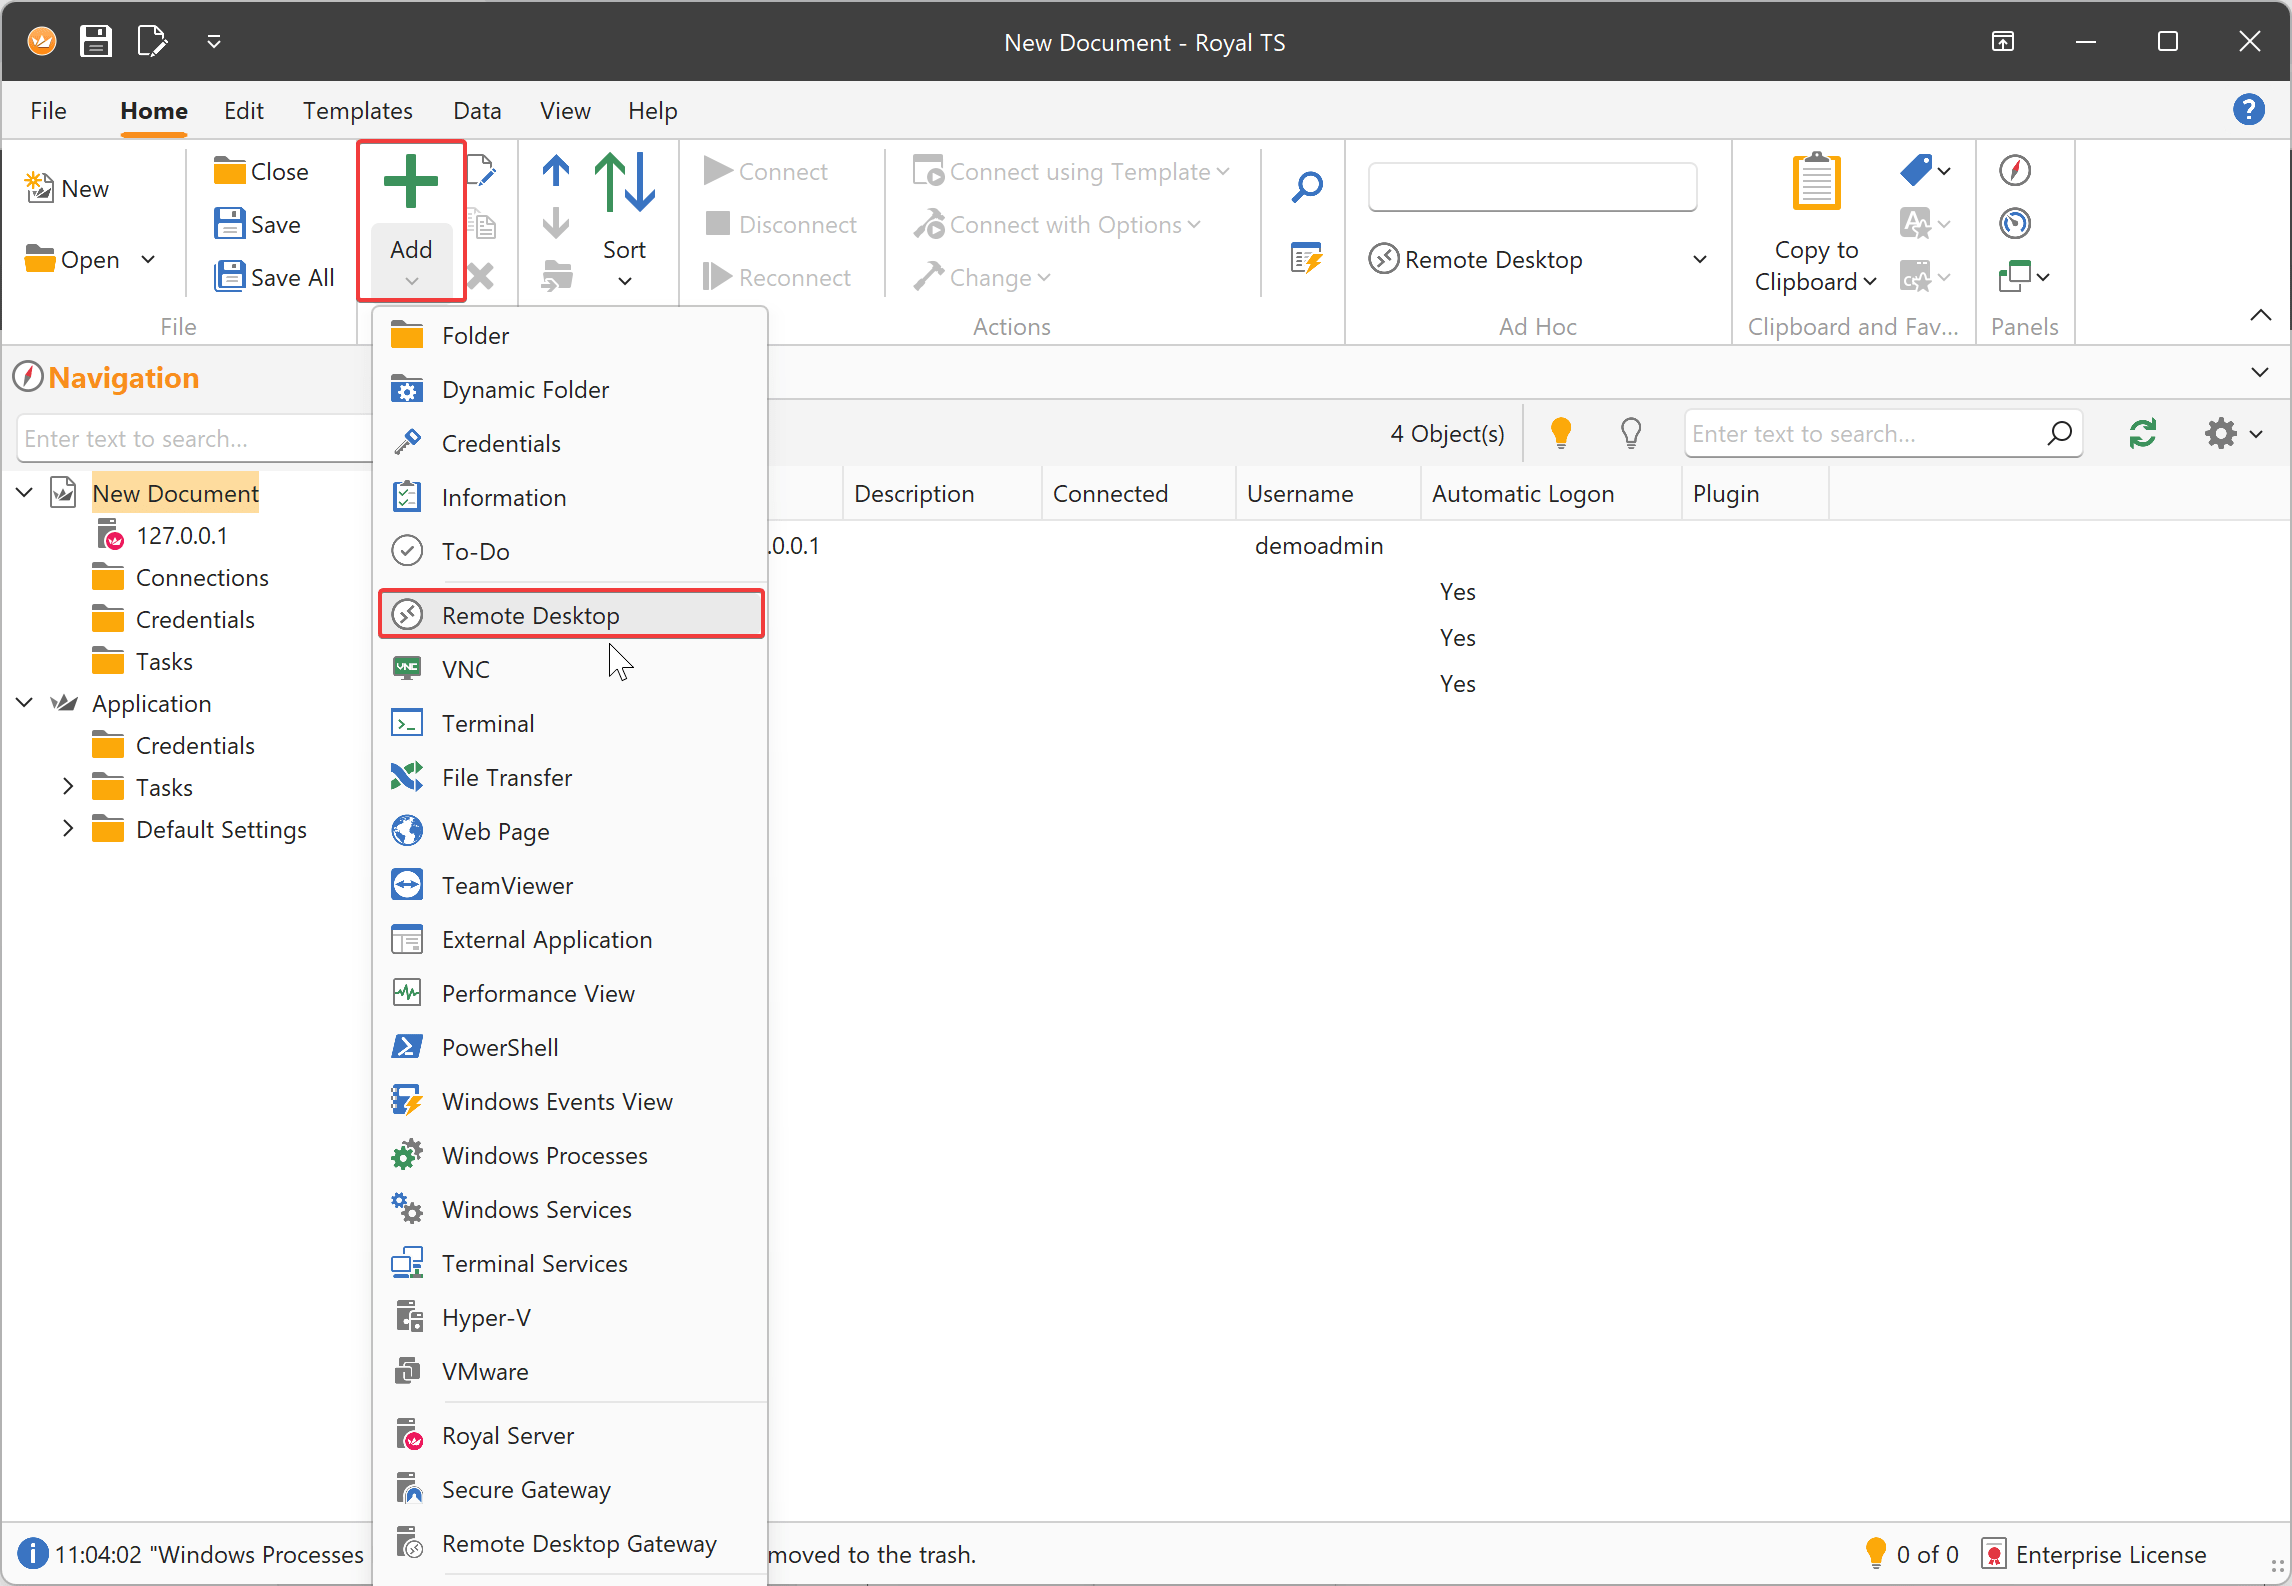Toggle the yellow bulb notifications filter
The height and width of the screenshot is (1586, 2292).
point(1561,433)
